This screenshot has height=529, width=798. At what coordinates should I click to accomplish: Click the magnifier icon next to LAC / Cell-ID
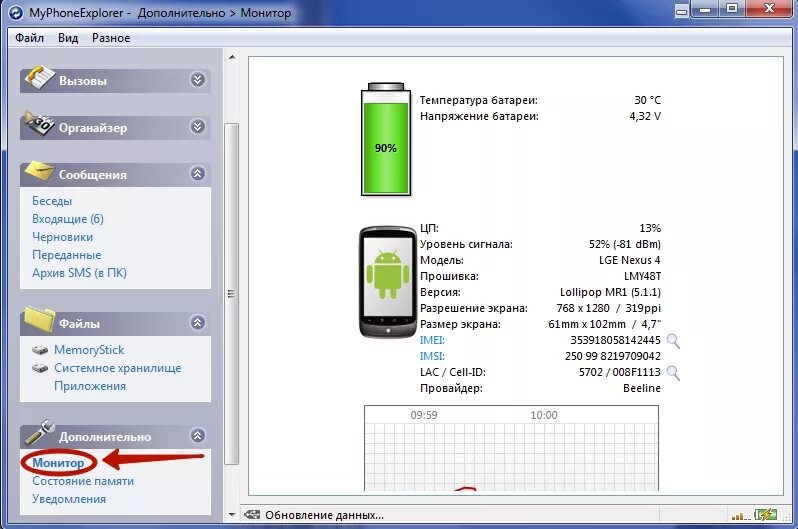tap(673, 373)
